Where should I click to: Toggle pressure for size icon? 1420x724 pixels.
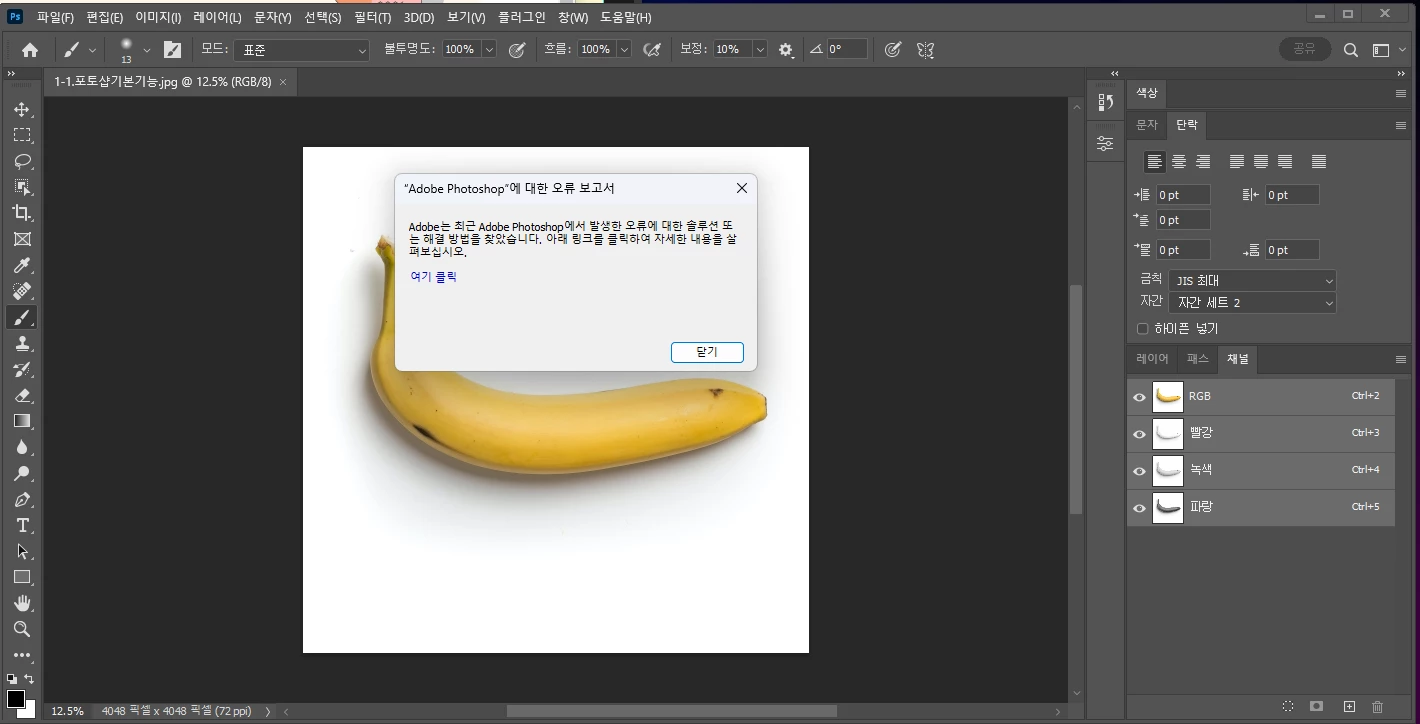click(893, 49)
